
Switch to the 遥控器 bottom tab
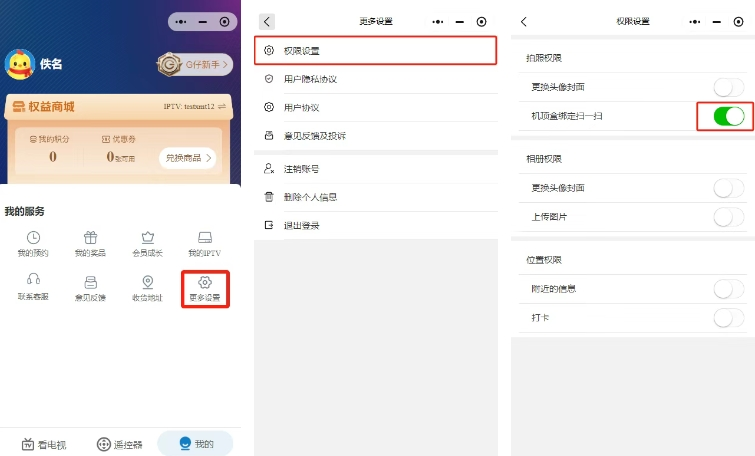(119, 444)
